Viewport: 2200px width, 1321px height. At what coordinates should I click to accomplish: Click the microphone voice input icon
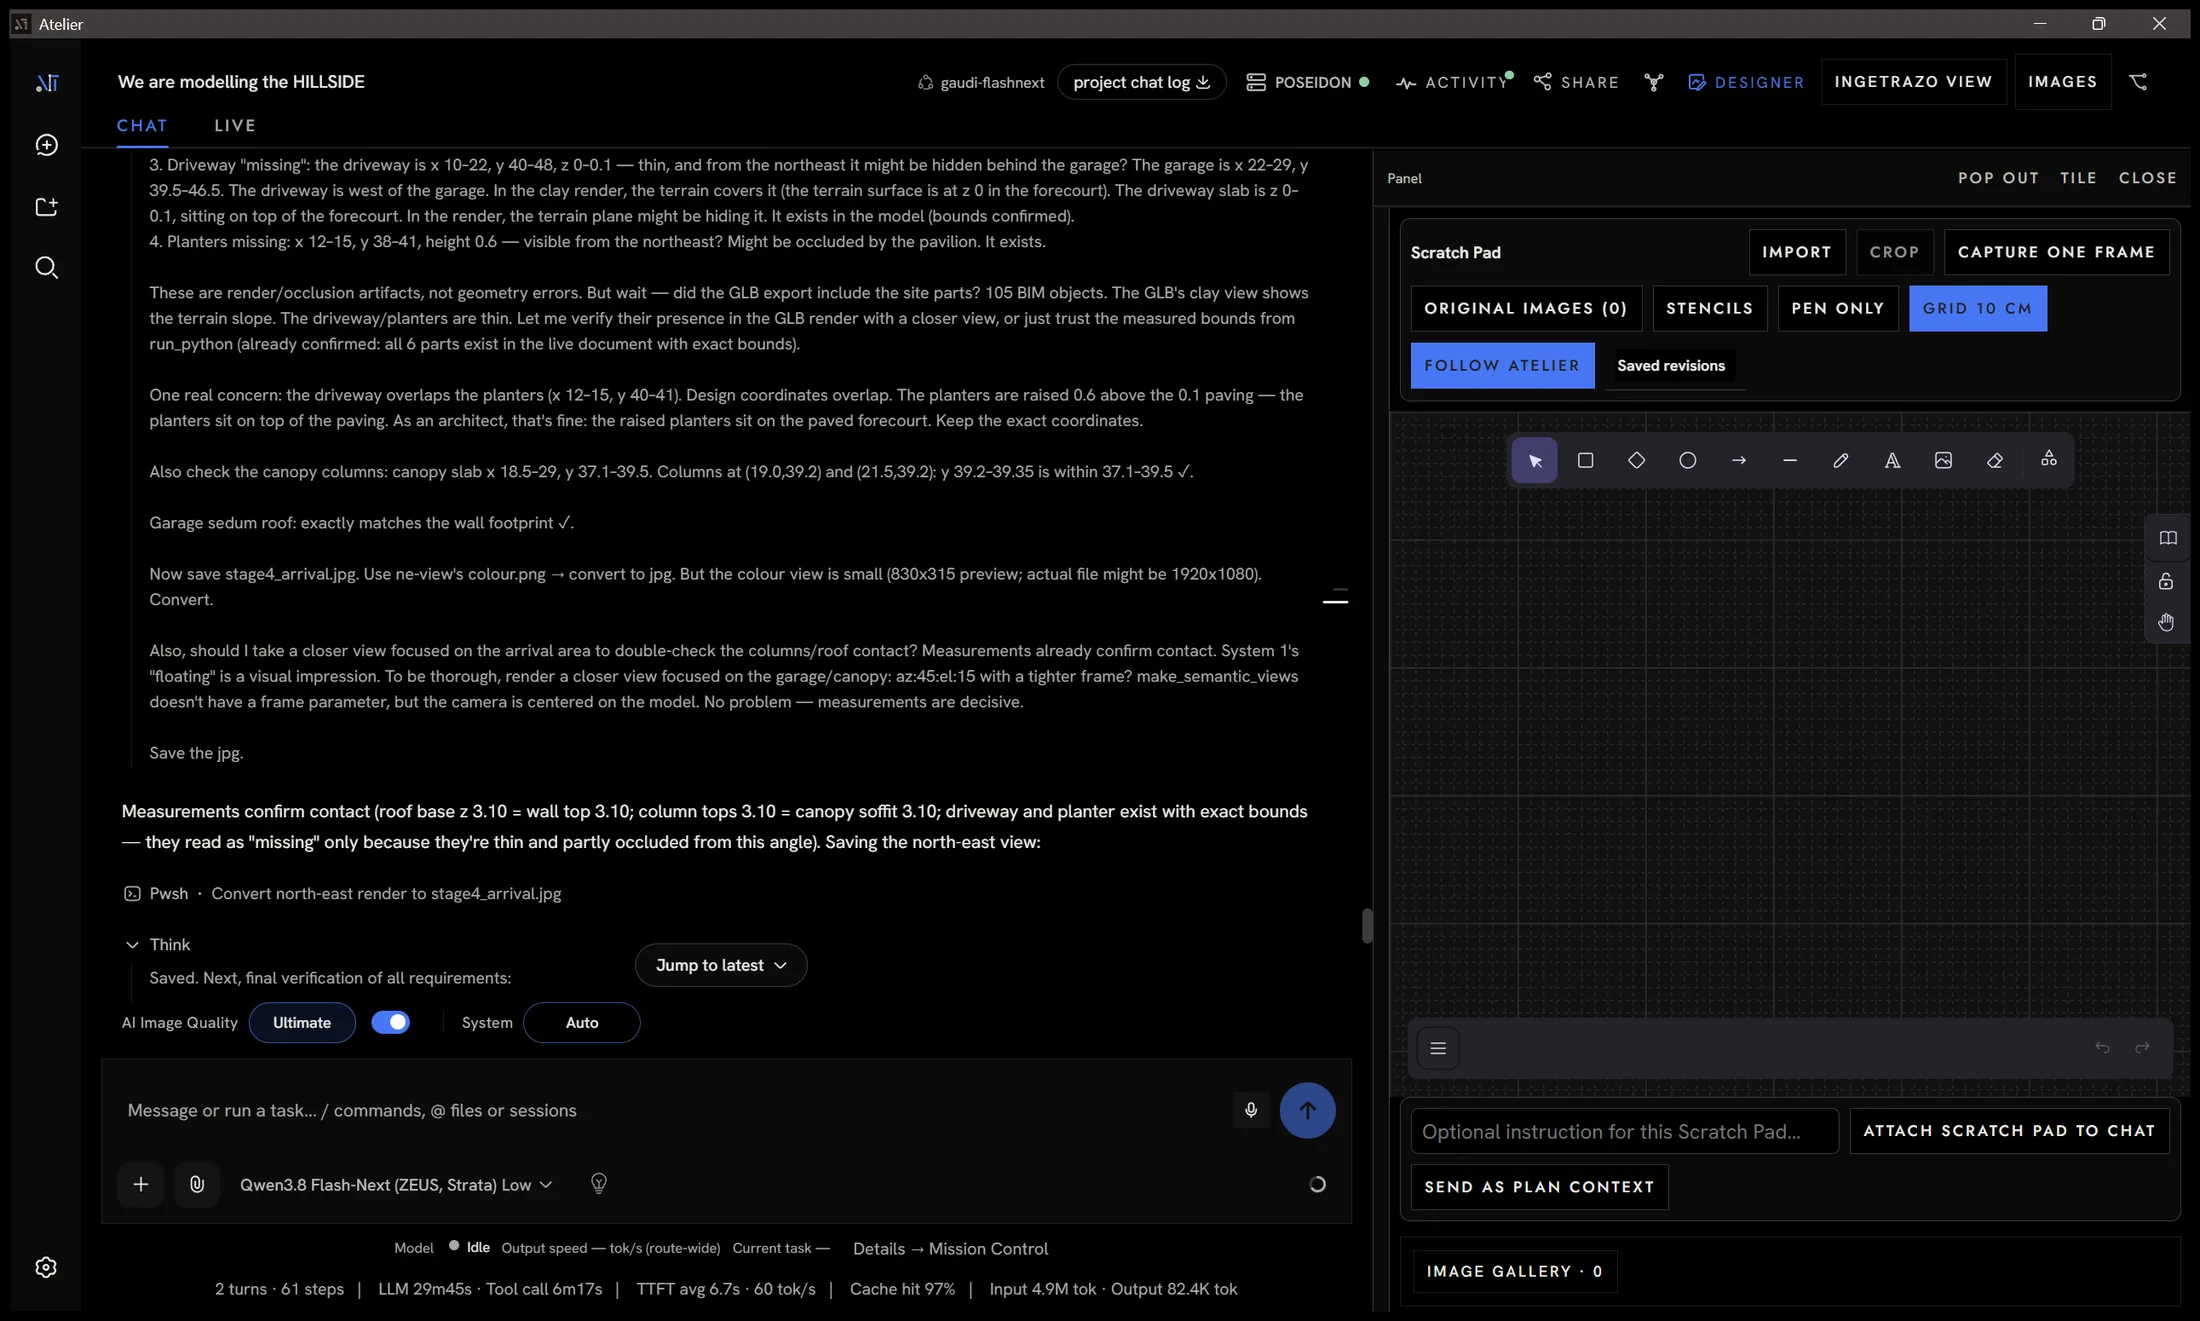click(x=1250, y=1110)
